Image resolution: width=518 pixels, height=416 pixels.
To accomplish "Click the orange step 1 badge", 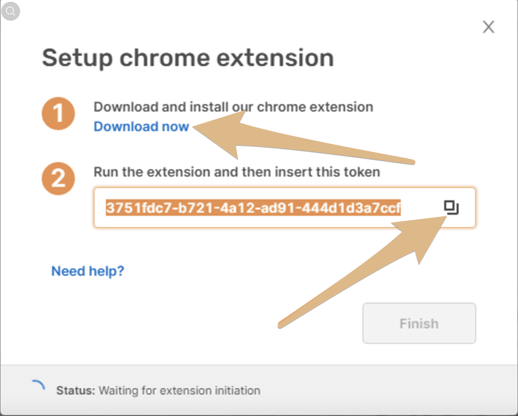I will coord(58,114).
